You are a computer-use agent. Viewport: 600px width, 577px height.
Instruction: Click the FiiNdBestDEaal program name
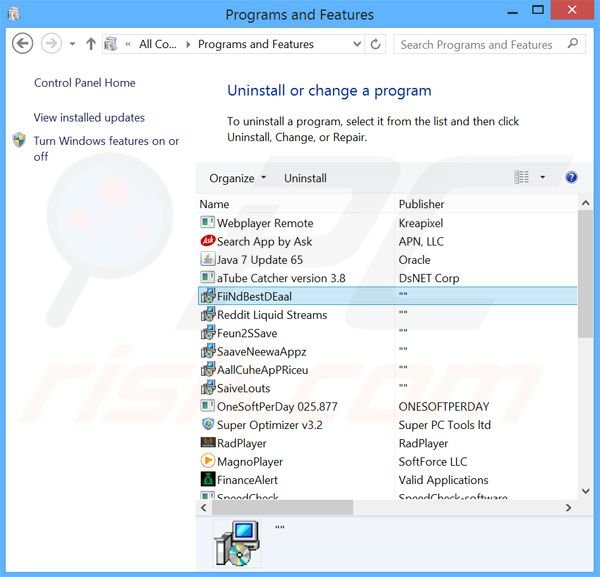254,297
